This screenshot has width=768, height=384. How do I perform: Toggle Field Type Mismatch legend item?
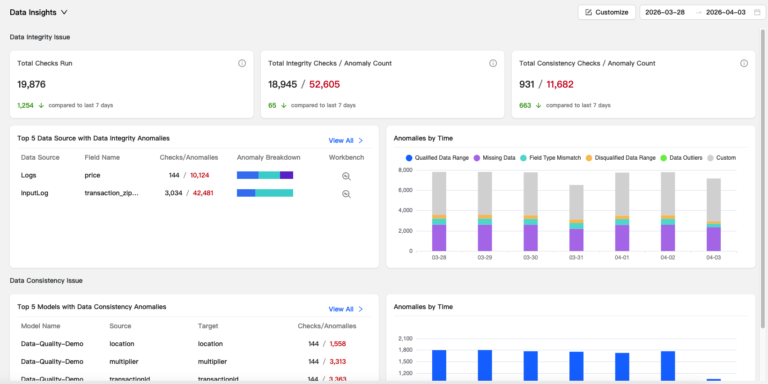coord(551,158)
